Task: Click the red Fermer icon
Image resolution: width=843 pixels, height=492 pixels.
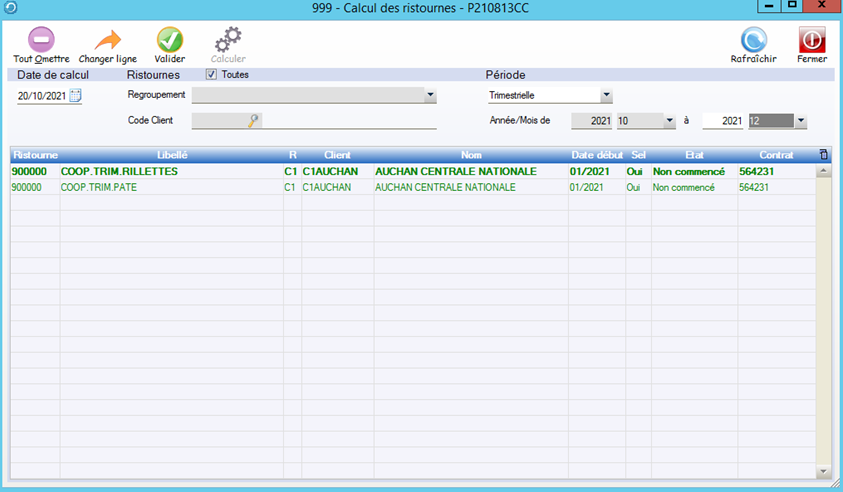Action: click(811, 40)
